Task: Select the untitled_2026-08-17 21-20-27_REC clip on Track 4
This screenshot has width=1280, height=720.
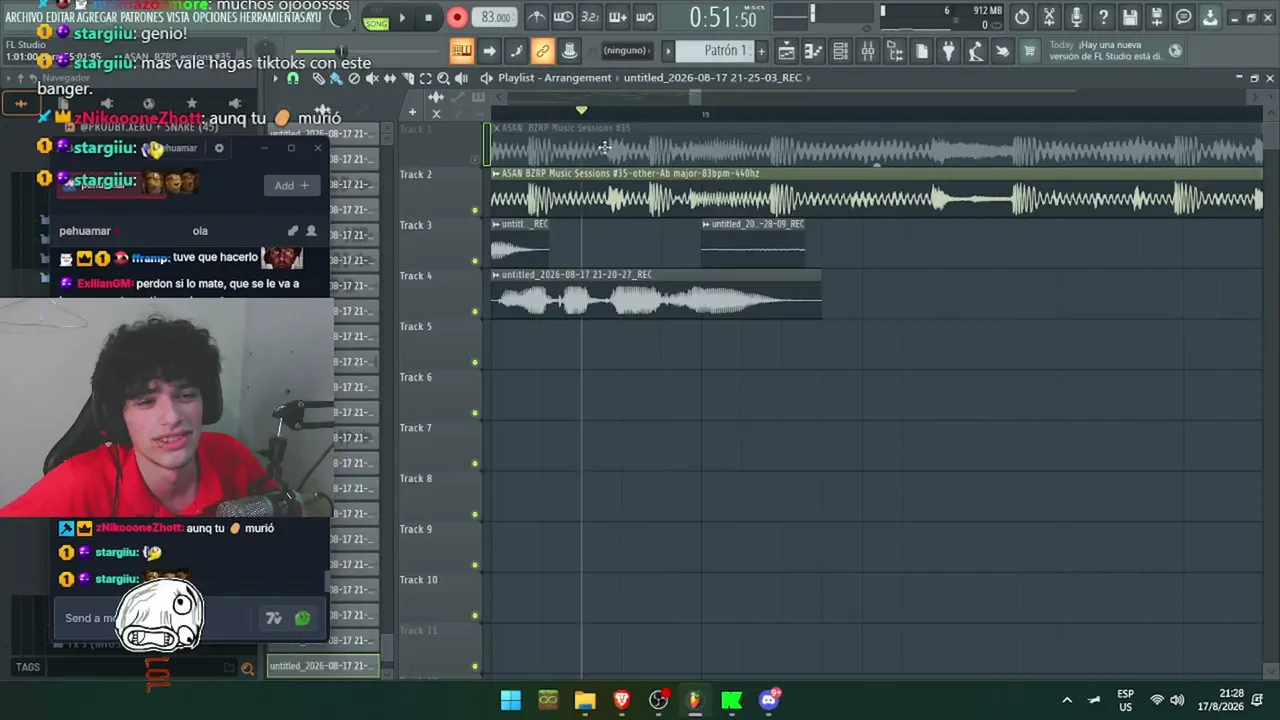Action: (656, 294)
